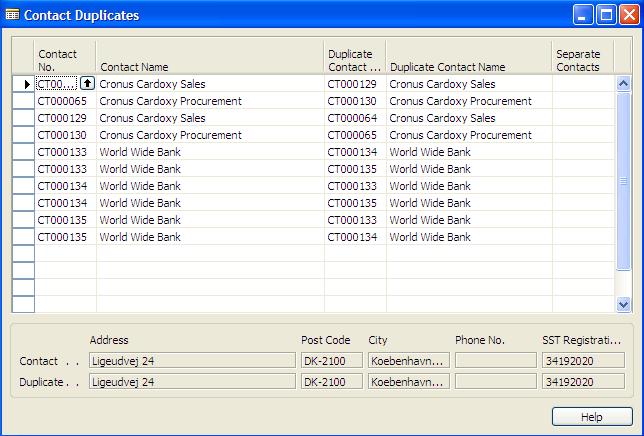Close the Contact Duplicates window
The image size is (644, 436).
point(629,15)
